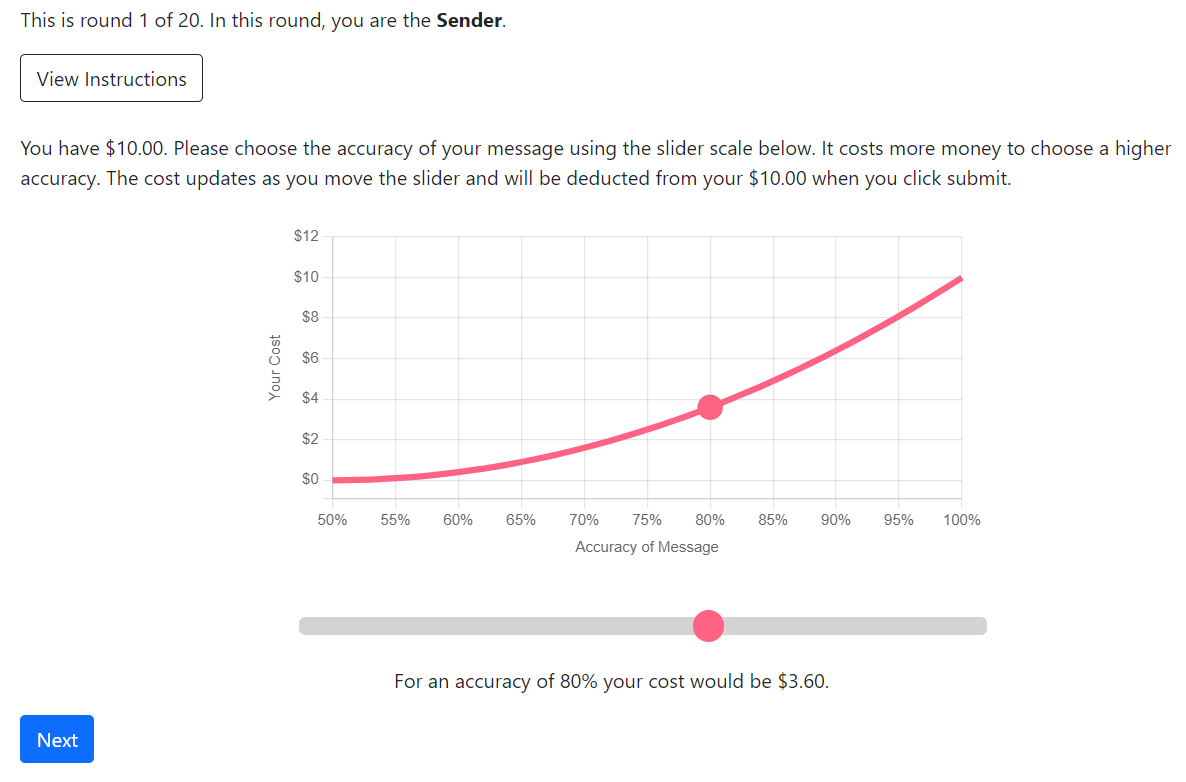Click the bold Sender word in the header

point(469,20)
